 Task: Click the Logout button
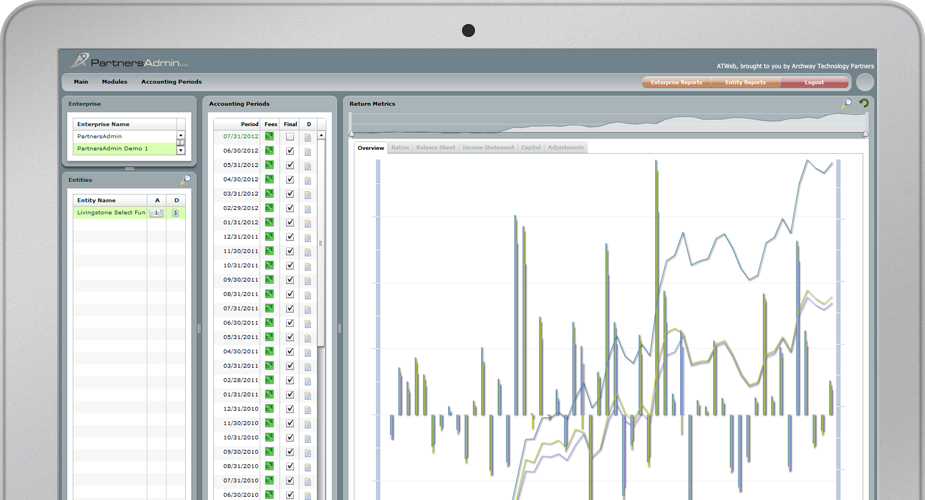point(814,82)
